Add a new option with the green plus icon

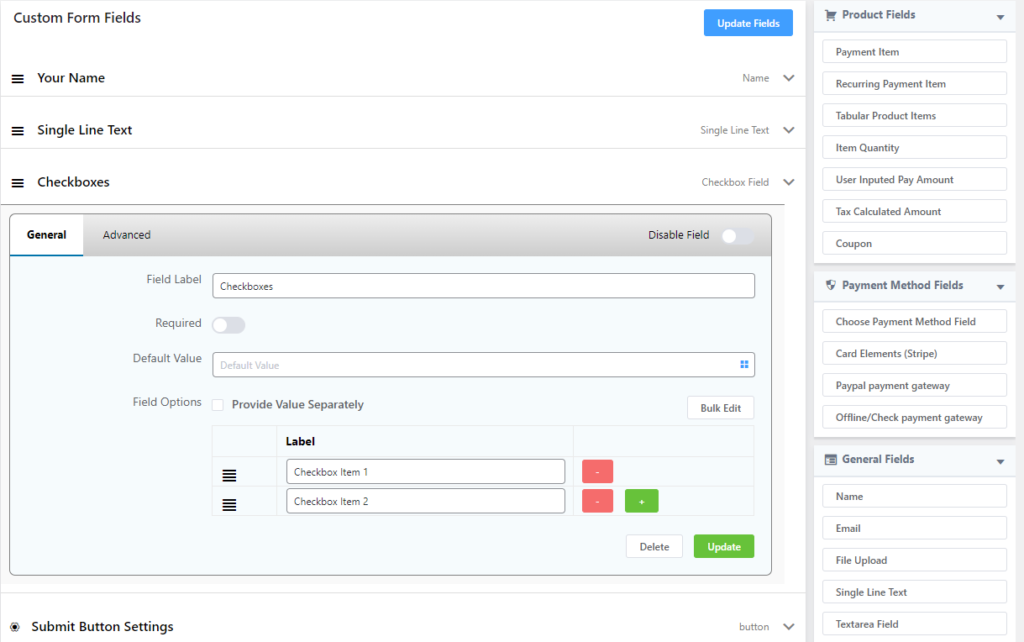pos(641,500)
